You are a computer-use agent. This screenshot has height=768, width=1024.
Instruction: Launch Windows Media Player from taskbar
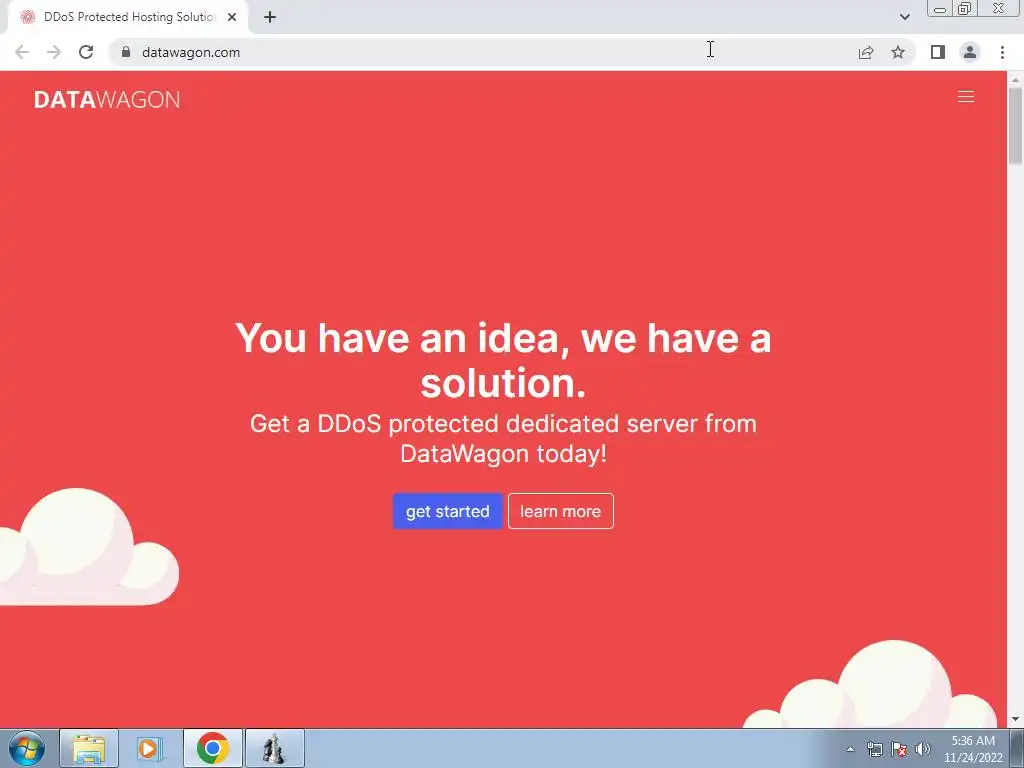click(x=149, y=748)
